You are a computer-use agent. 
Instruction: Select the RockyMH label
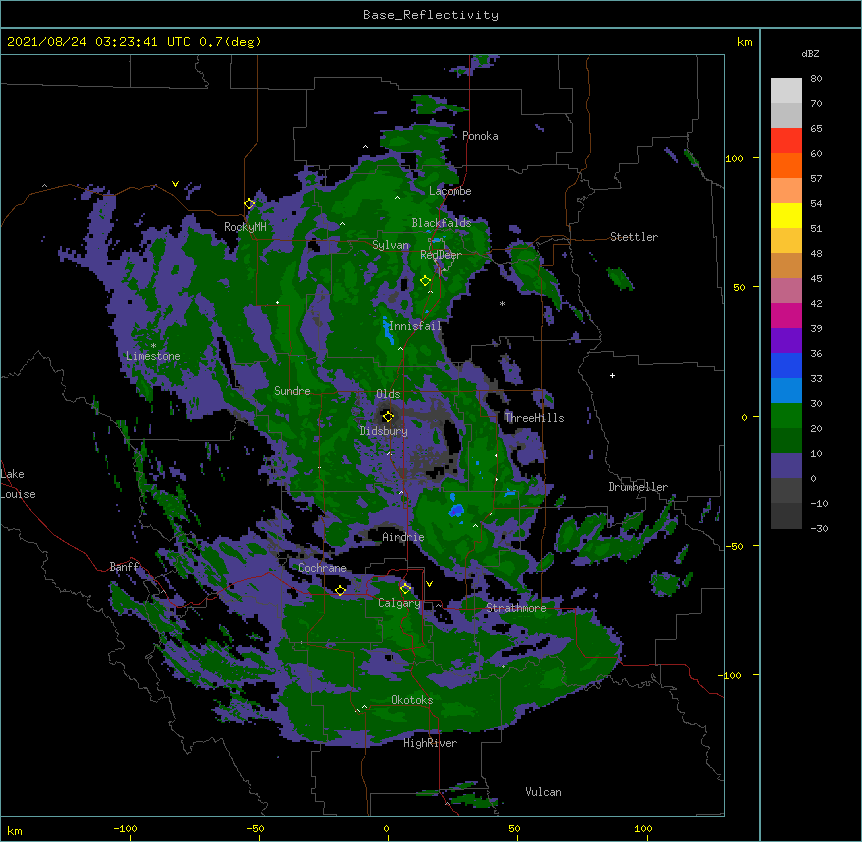245,227
